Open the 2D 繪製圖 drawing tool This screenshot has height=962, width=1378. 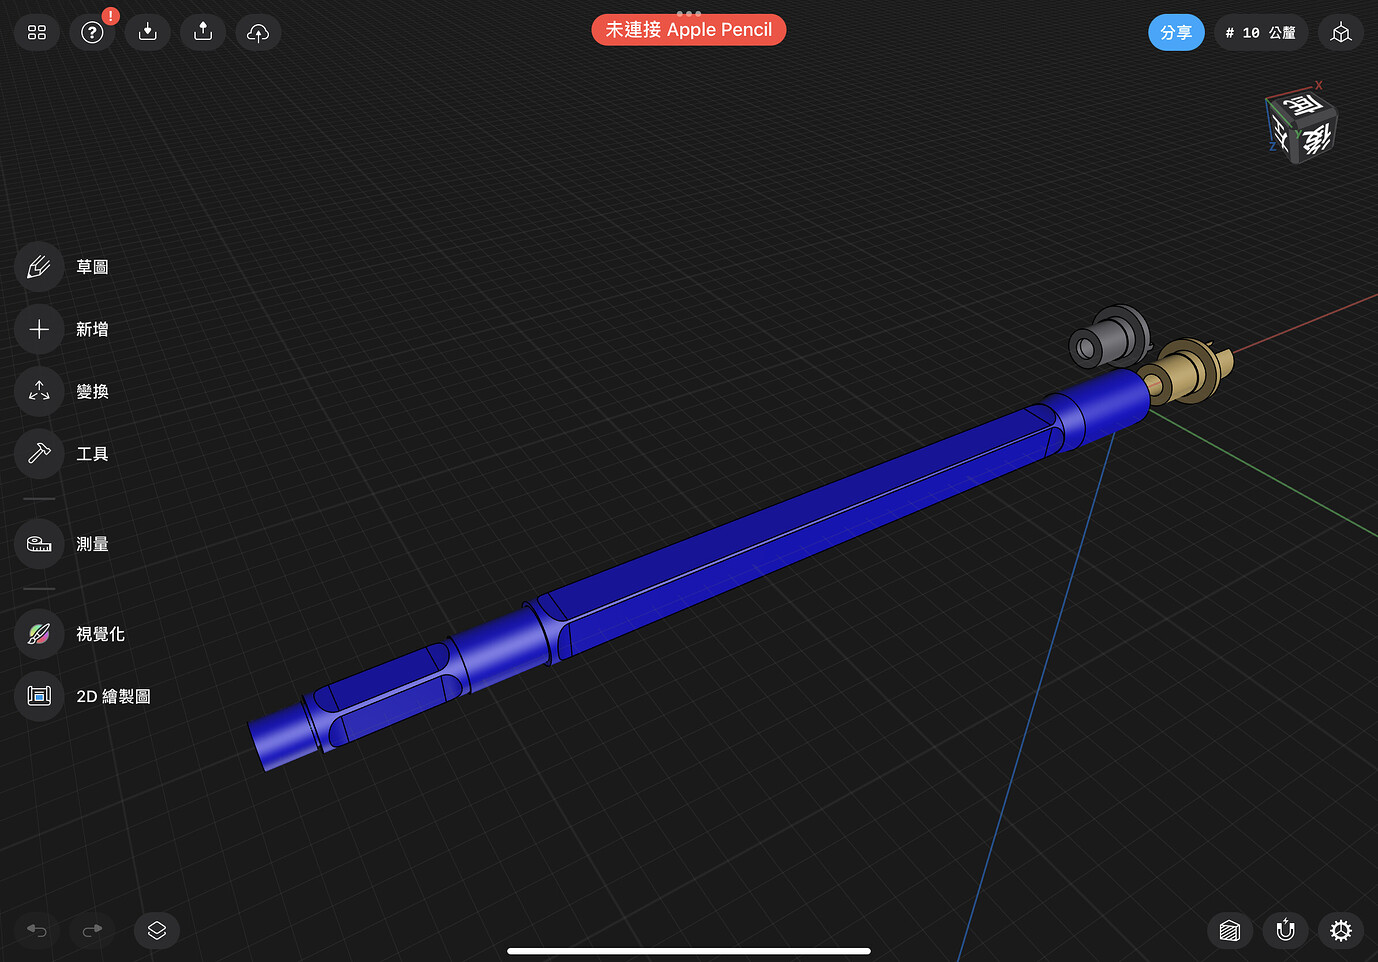coord(38,696)
